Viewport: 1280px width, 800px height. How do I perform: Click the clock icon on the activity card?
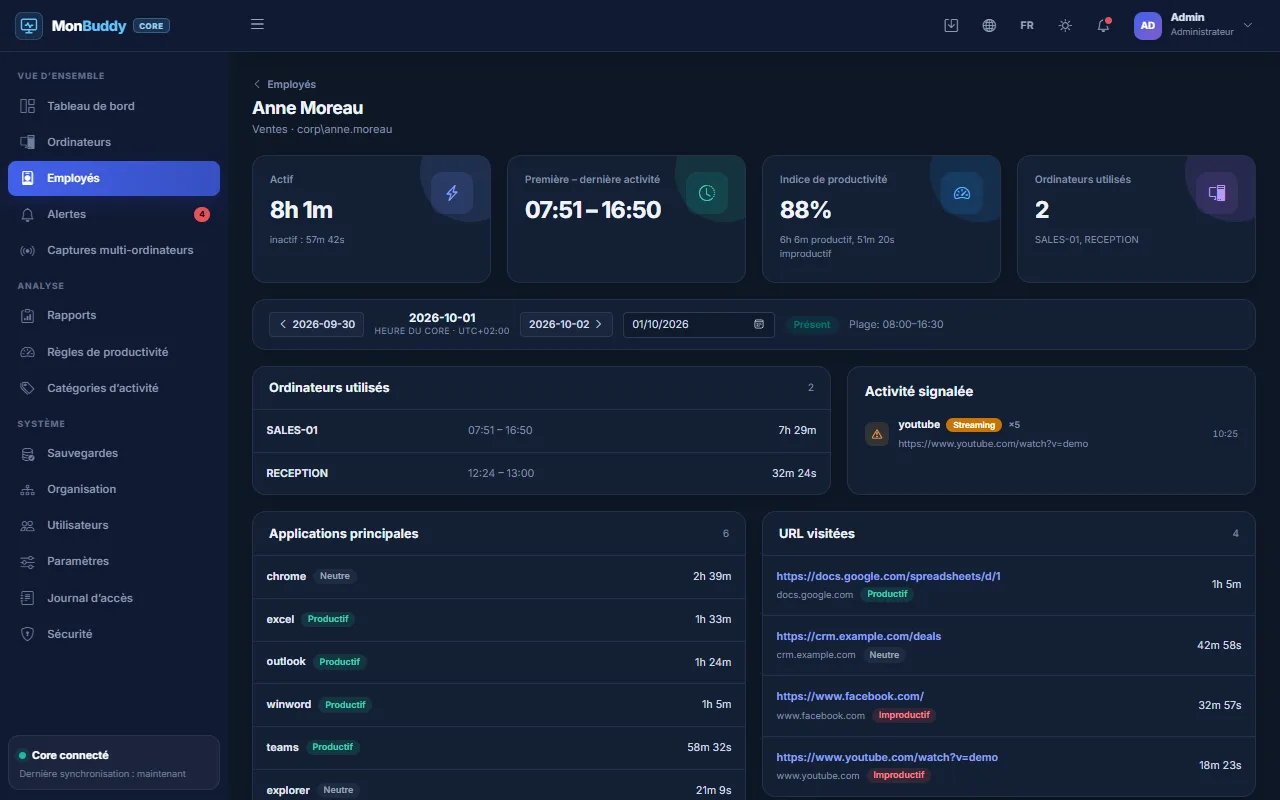[x=707, y=193]
